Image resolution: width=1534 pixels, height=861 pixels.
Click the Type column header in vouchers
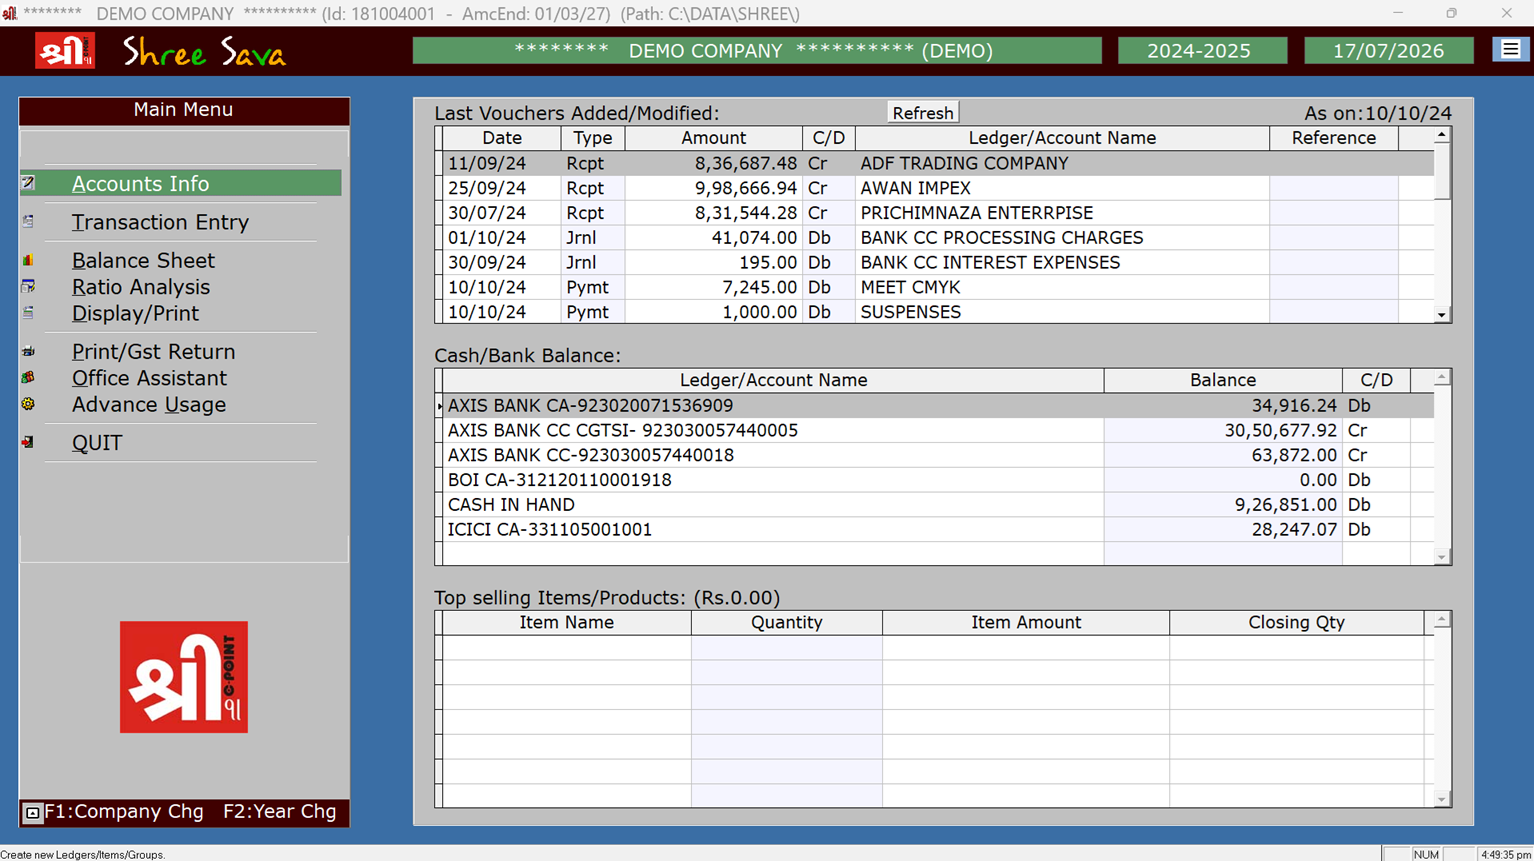click(x=593, y=138)
